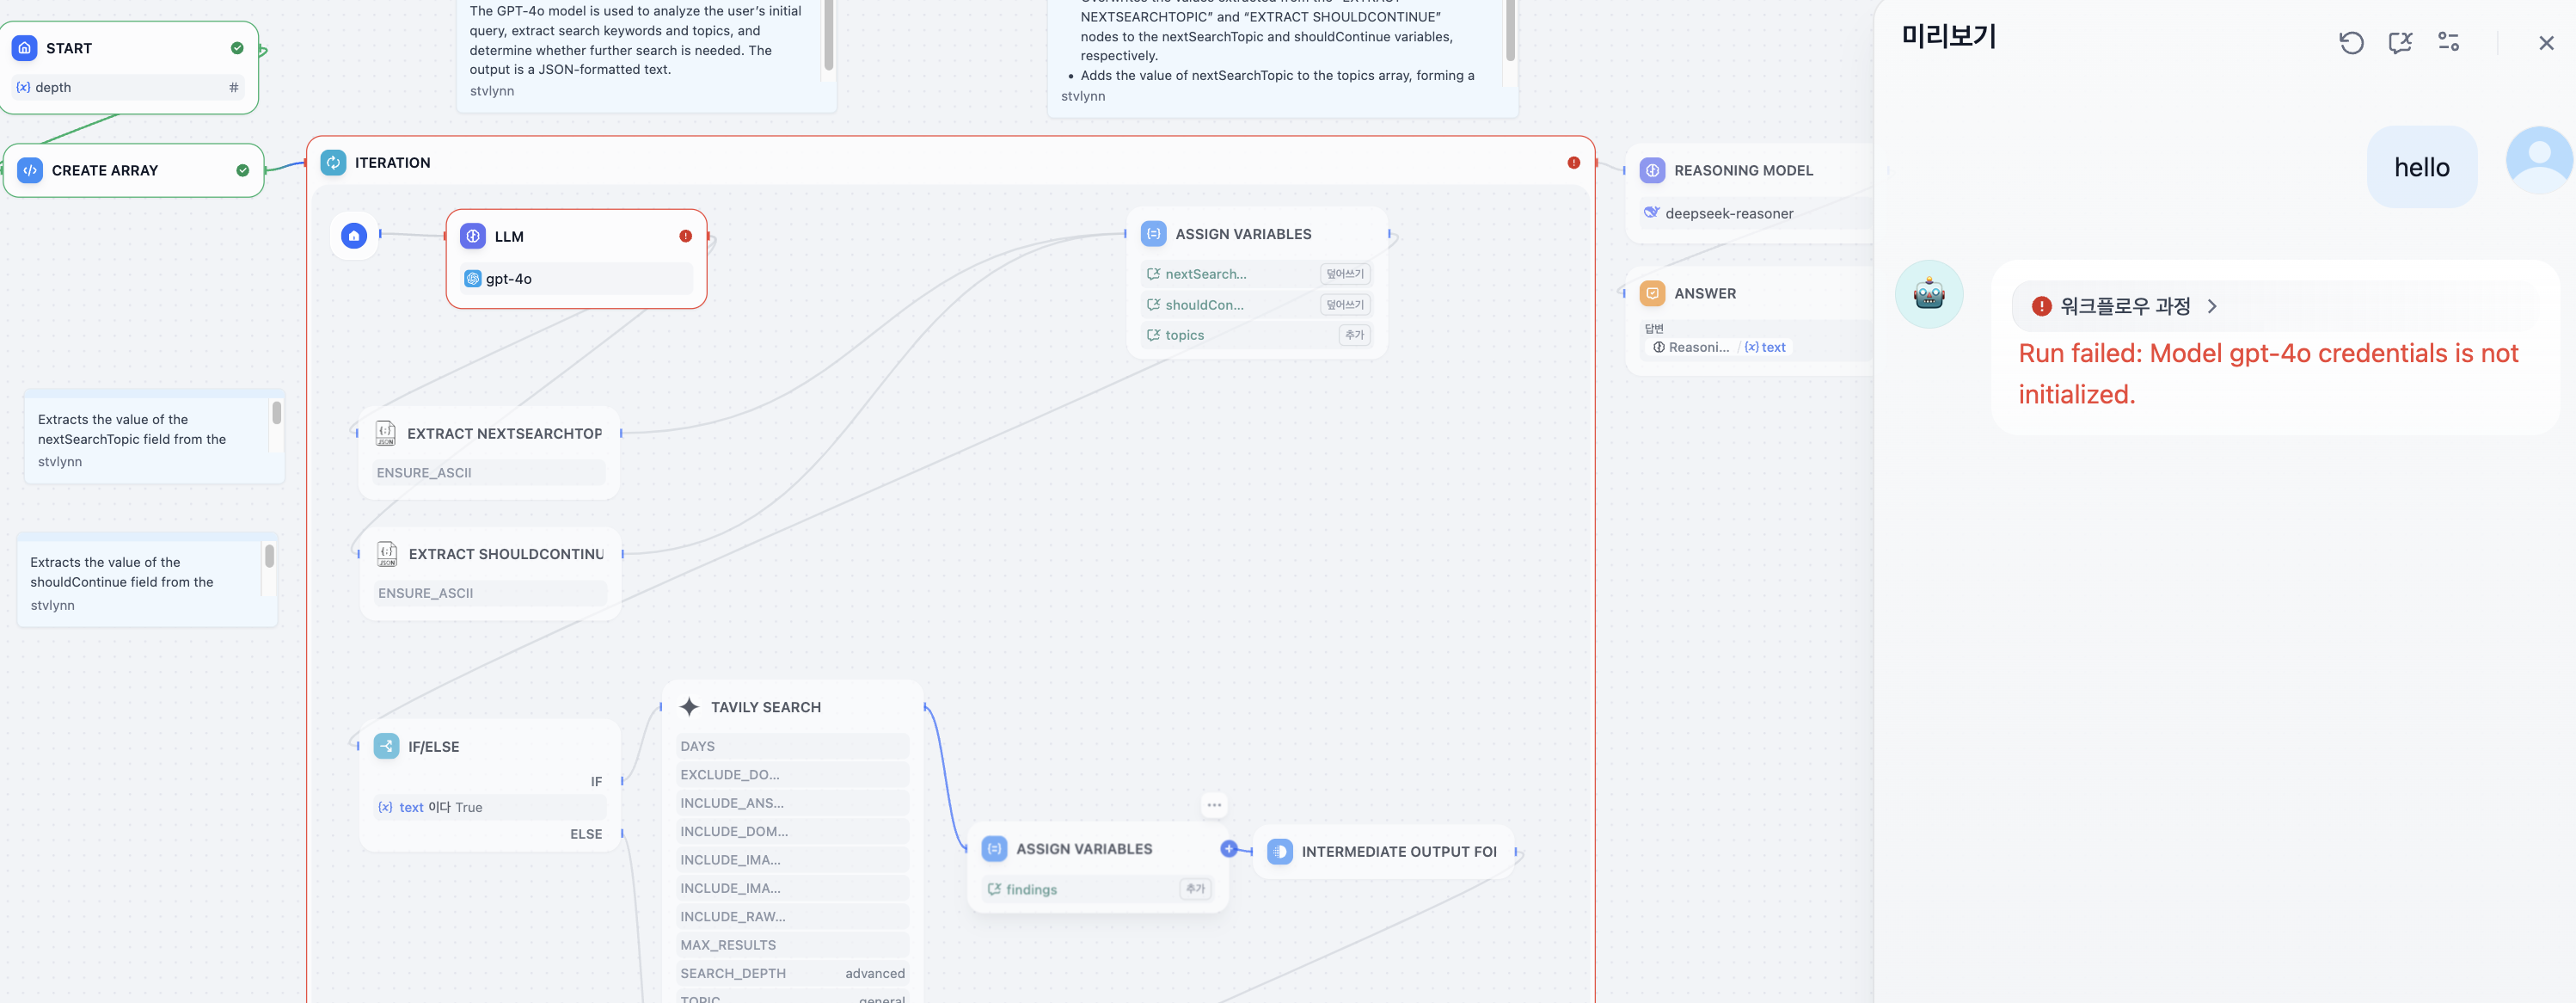Click the restart conversation icon in preview
The width and height of the screenshot is (2576, 1003).
(x=2351, y=43)
